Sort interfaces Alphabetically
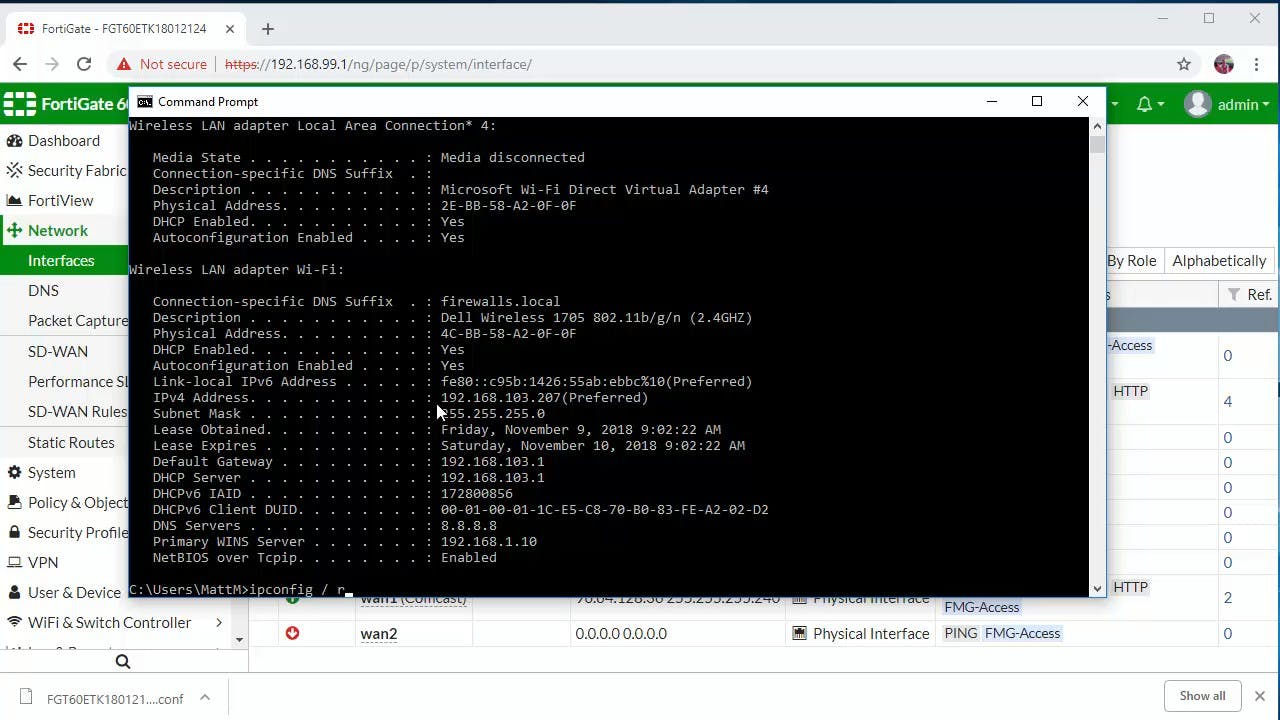This screenshot has width=1280, height=720. pyautogui.click(x=1219, y=260)
